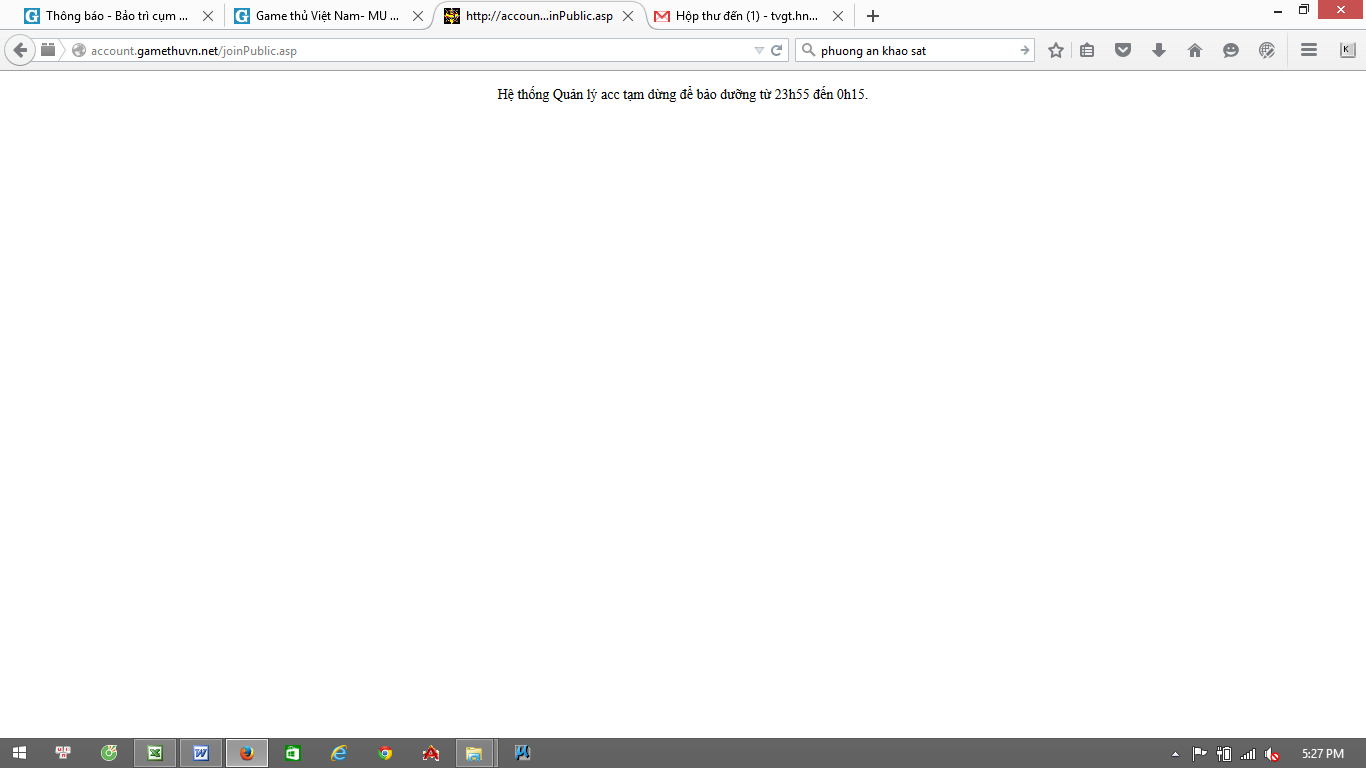Go to the Firefox home page
Image resolution: width=1366 pixels, height=768 pixels.
[x=1195, y=50]
